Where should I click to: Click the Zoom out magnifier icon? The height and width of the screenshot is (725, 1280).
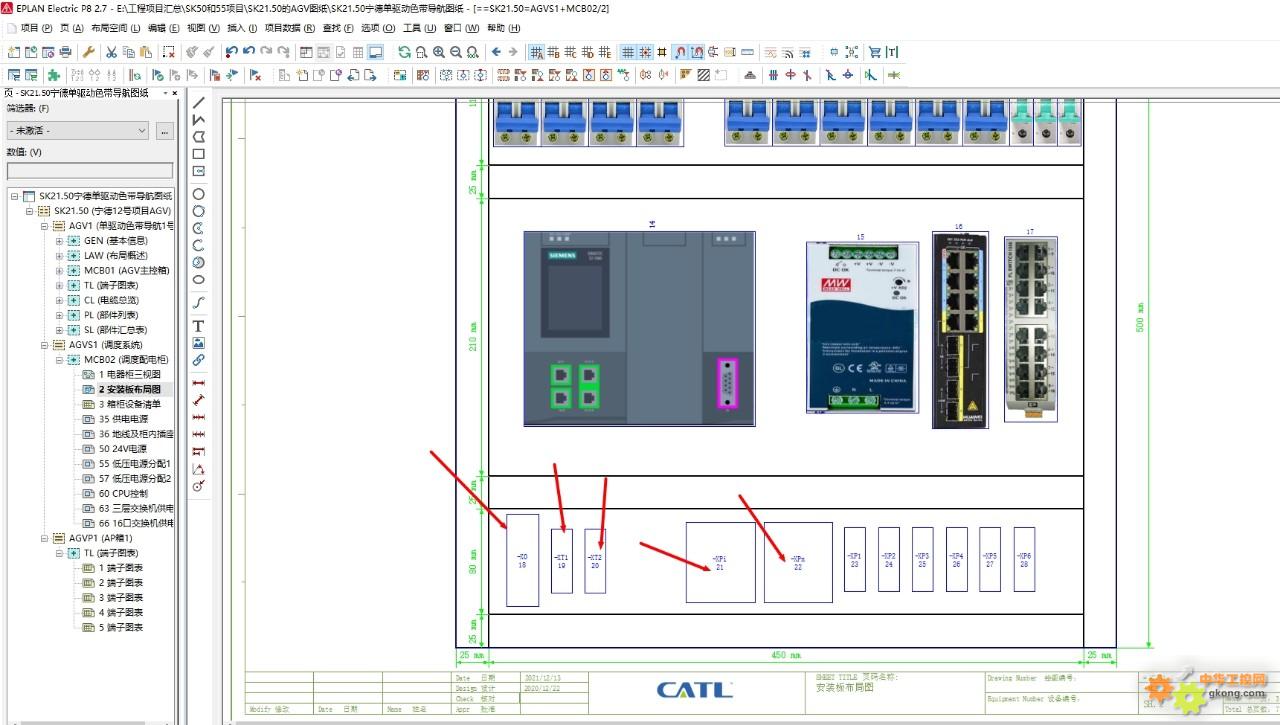456,52
